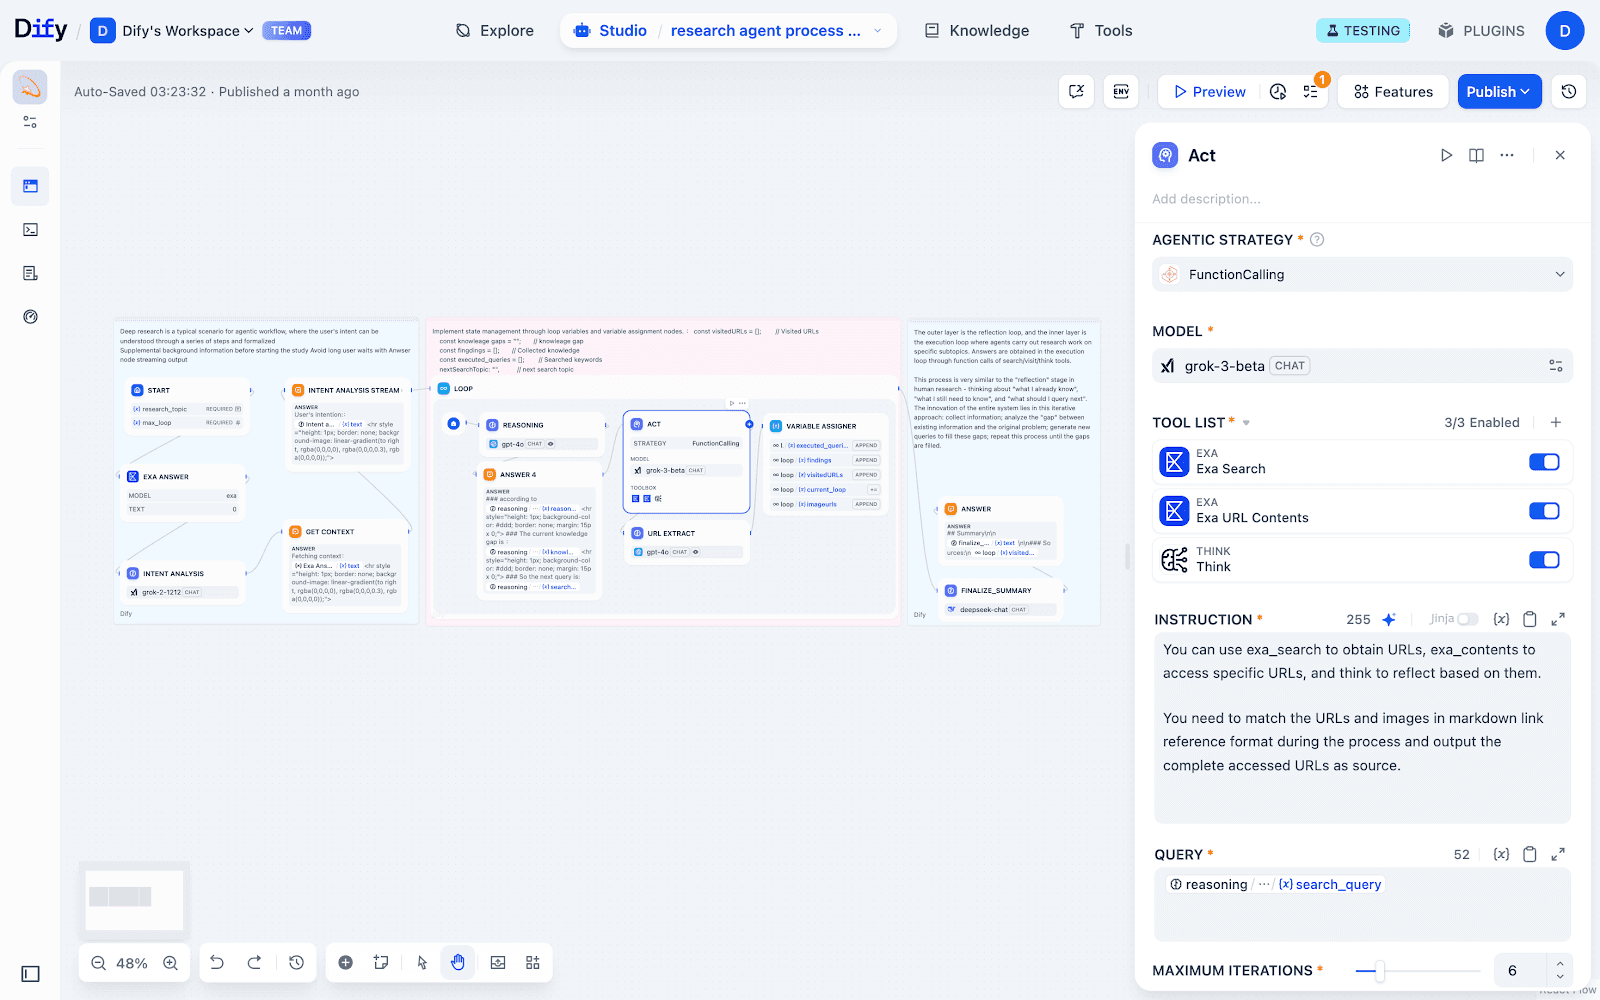Select the hand pan tool
Viewport: 1600px width, 1000px height.
[x=458, y=963]
